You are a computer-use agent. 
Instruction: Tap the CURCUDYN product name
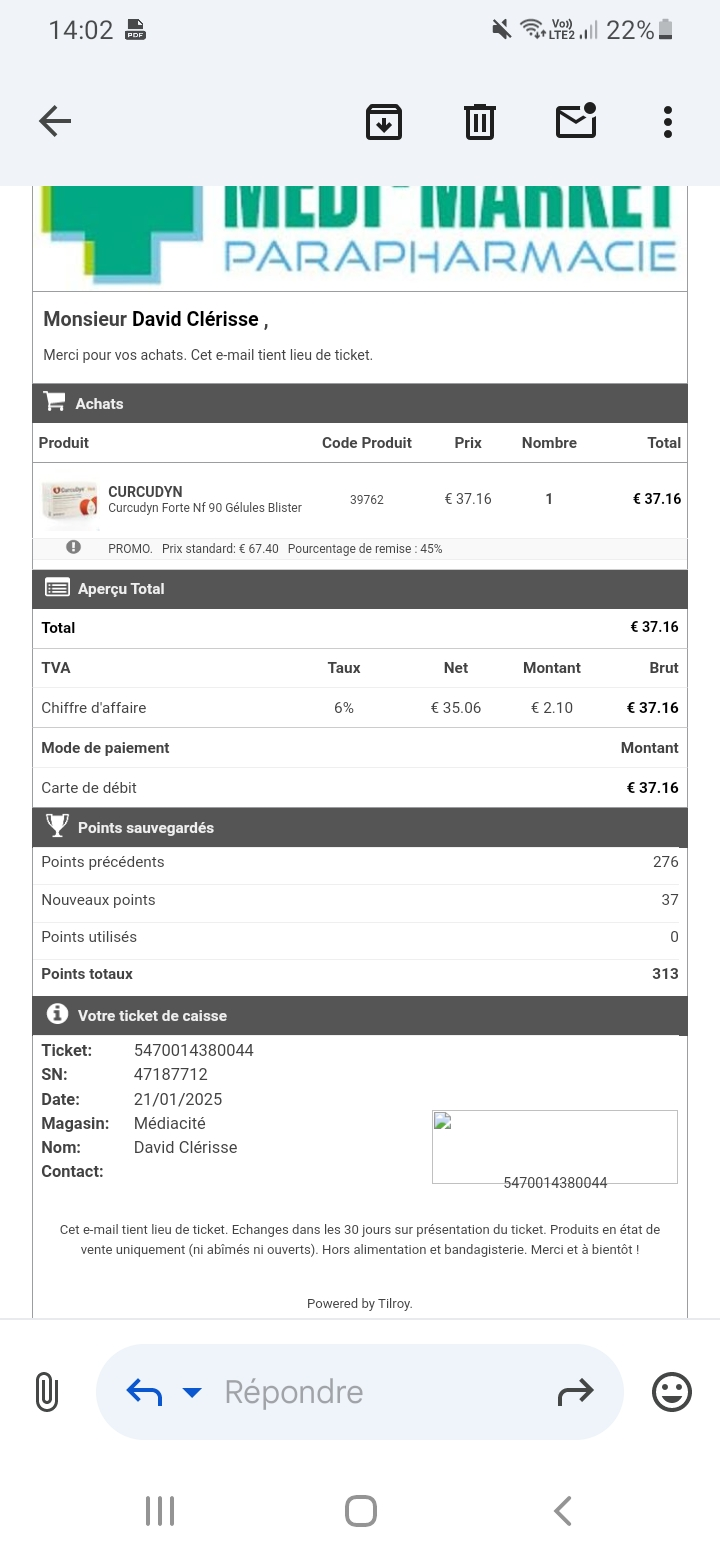coord(145,491)
